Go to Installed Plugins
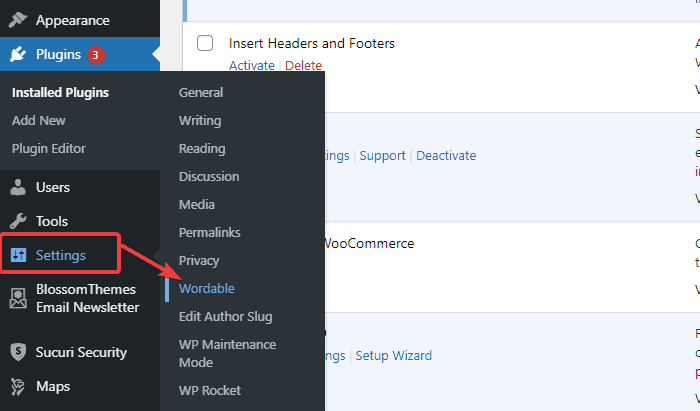 60,92
